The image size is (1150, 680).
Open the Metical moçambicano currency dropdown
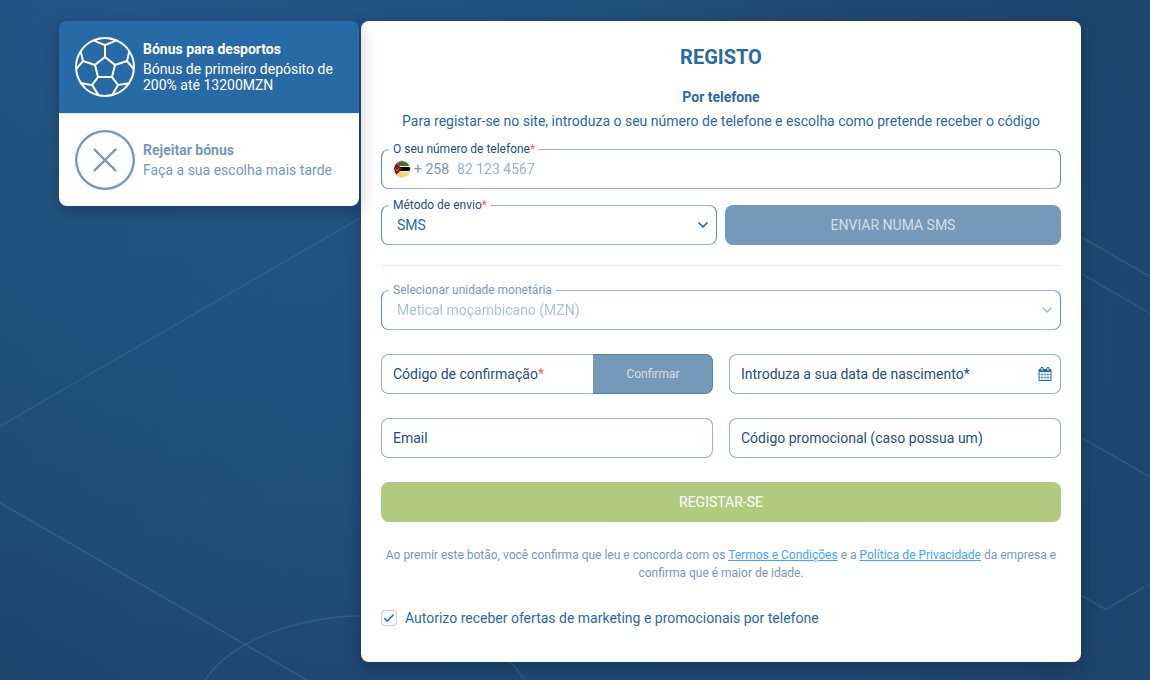(x=721, y=310)
